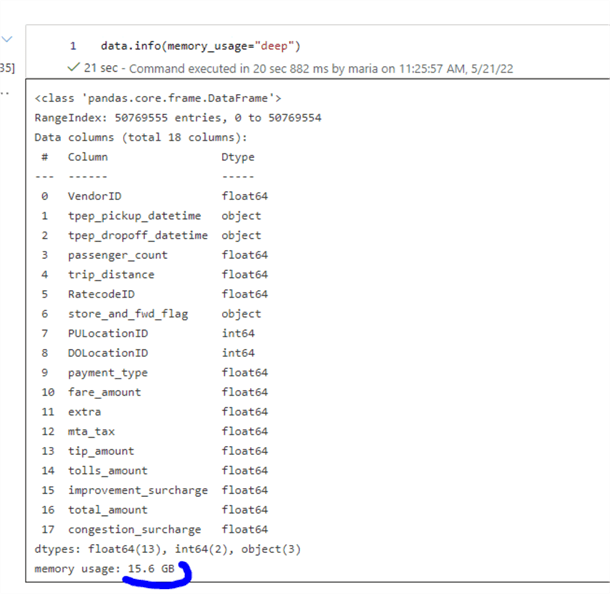This screenshot has width=610, height=594.
Task: Select the trip_distance column name
Action: click(111, 275)
